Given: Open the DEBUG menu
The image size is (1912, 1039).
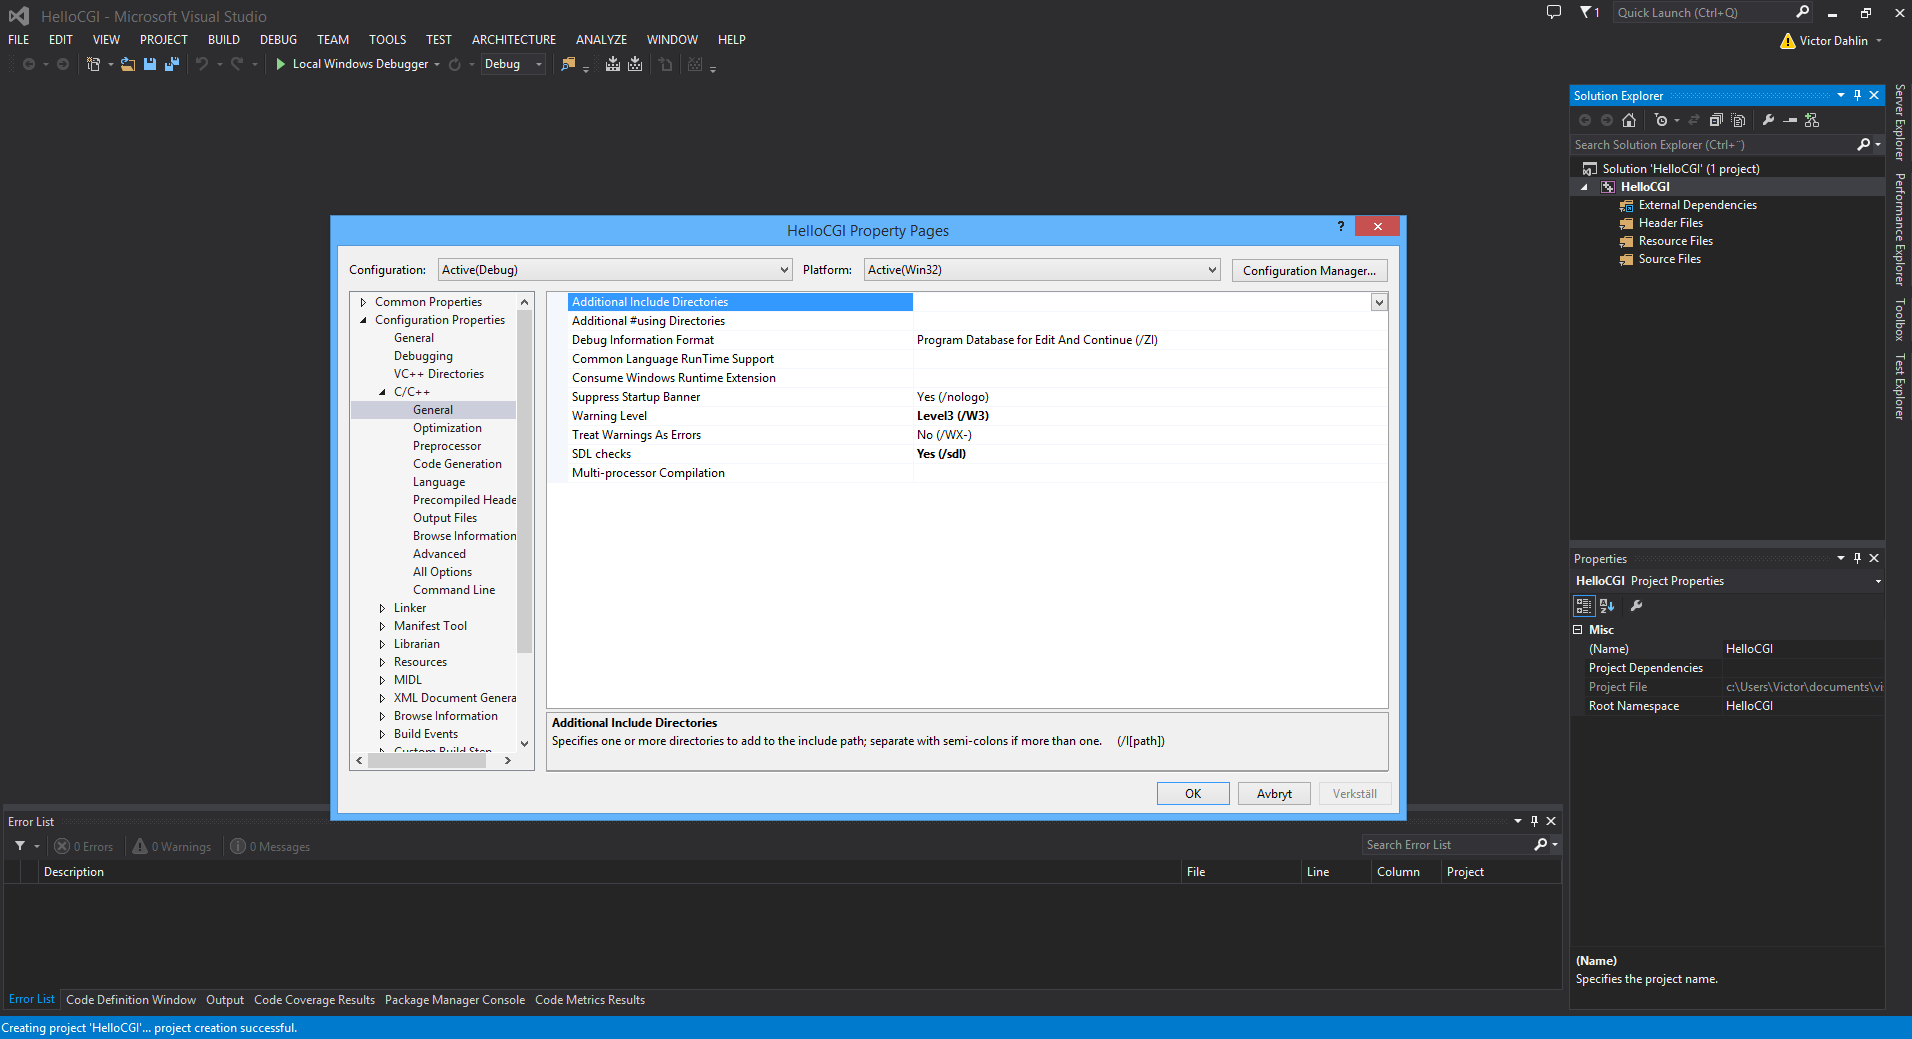Looking at the screenshot, I should click(278, 40).
